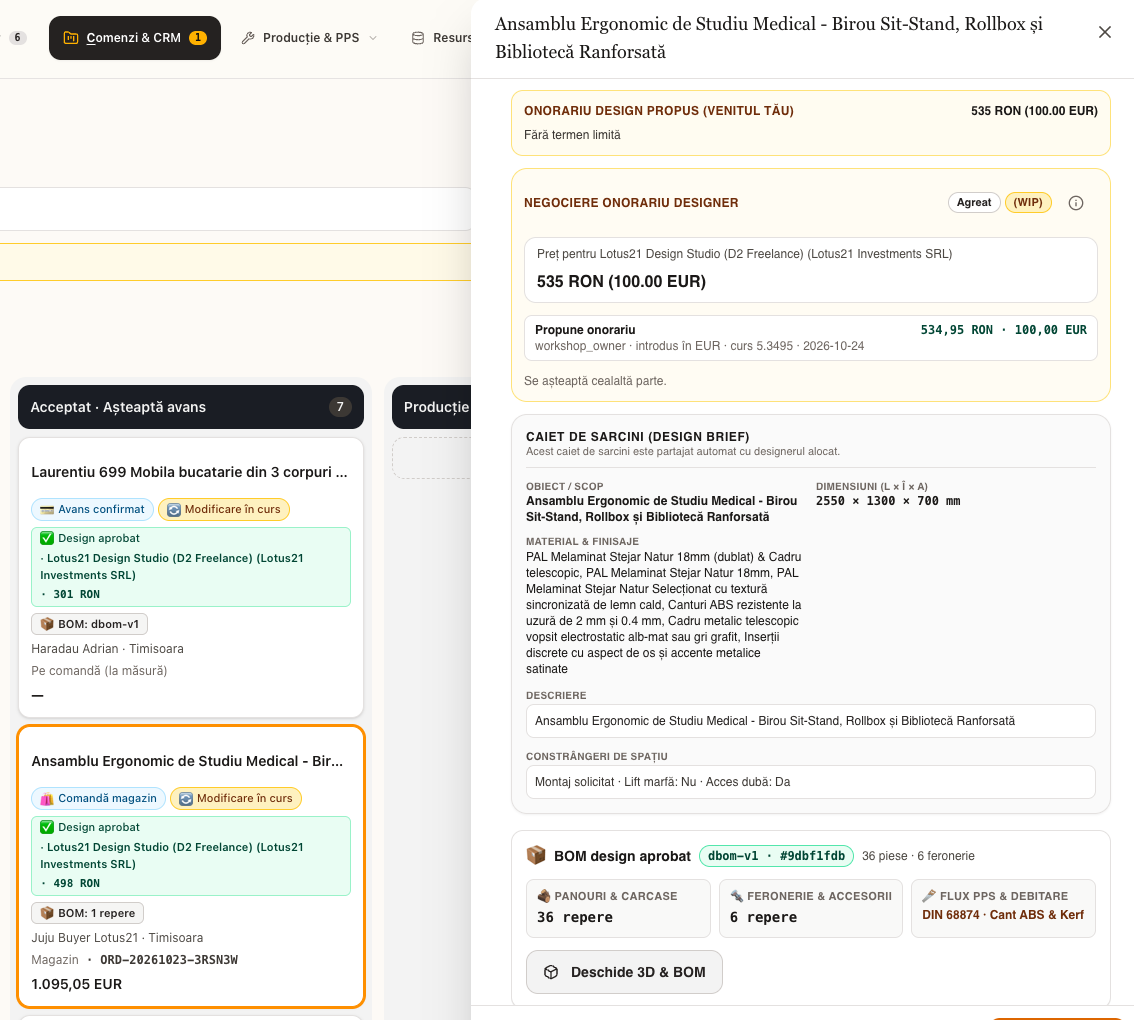Click the box icon next to BOM design aprobat
Viewport: 1134px width, 1020px height.
[x=536, y=855]
